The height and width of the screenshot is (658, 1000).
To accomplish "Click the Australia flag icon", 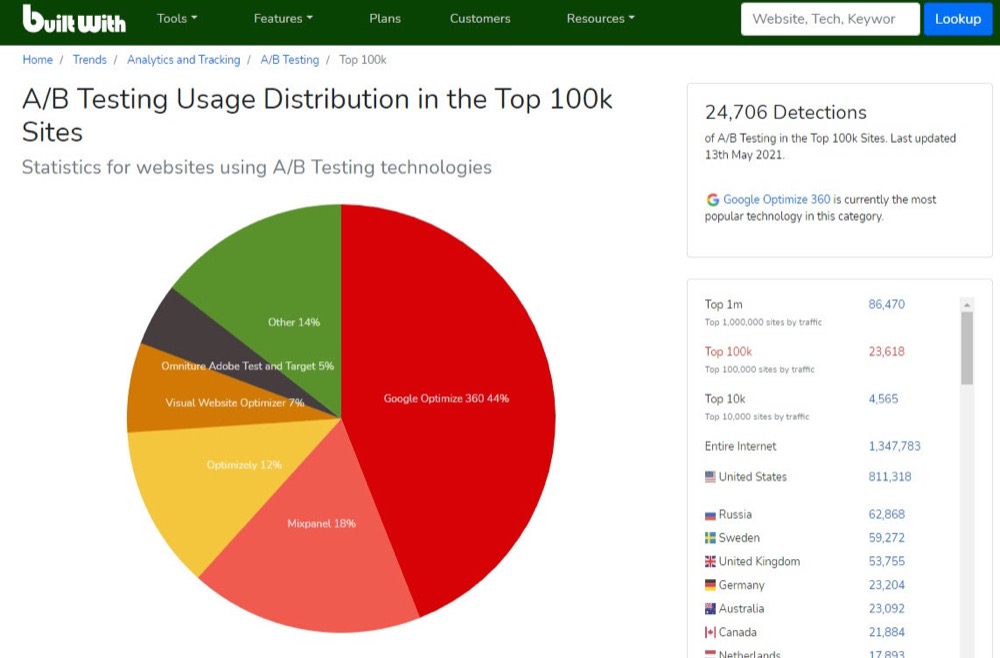I will (x=710, y=609).
